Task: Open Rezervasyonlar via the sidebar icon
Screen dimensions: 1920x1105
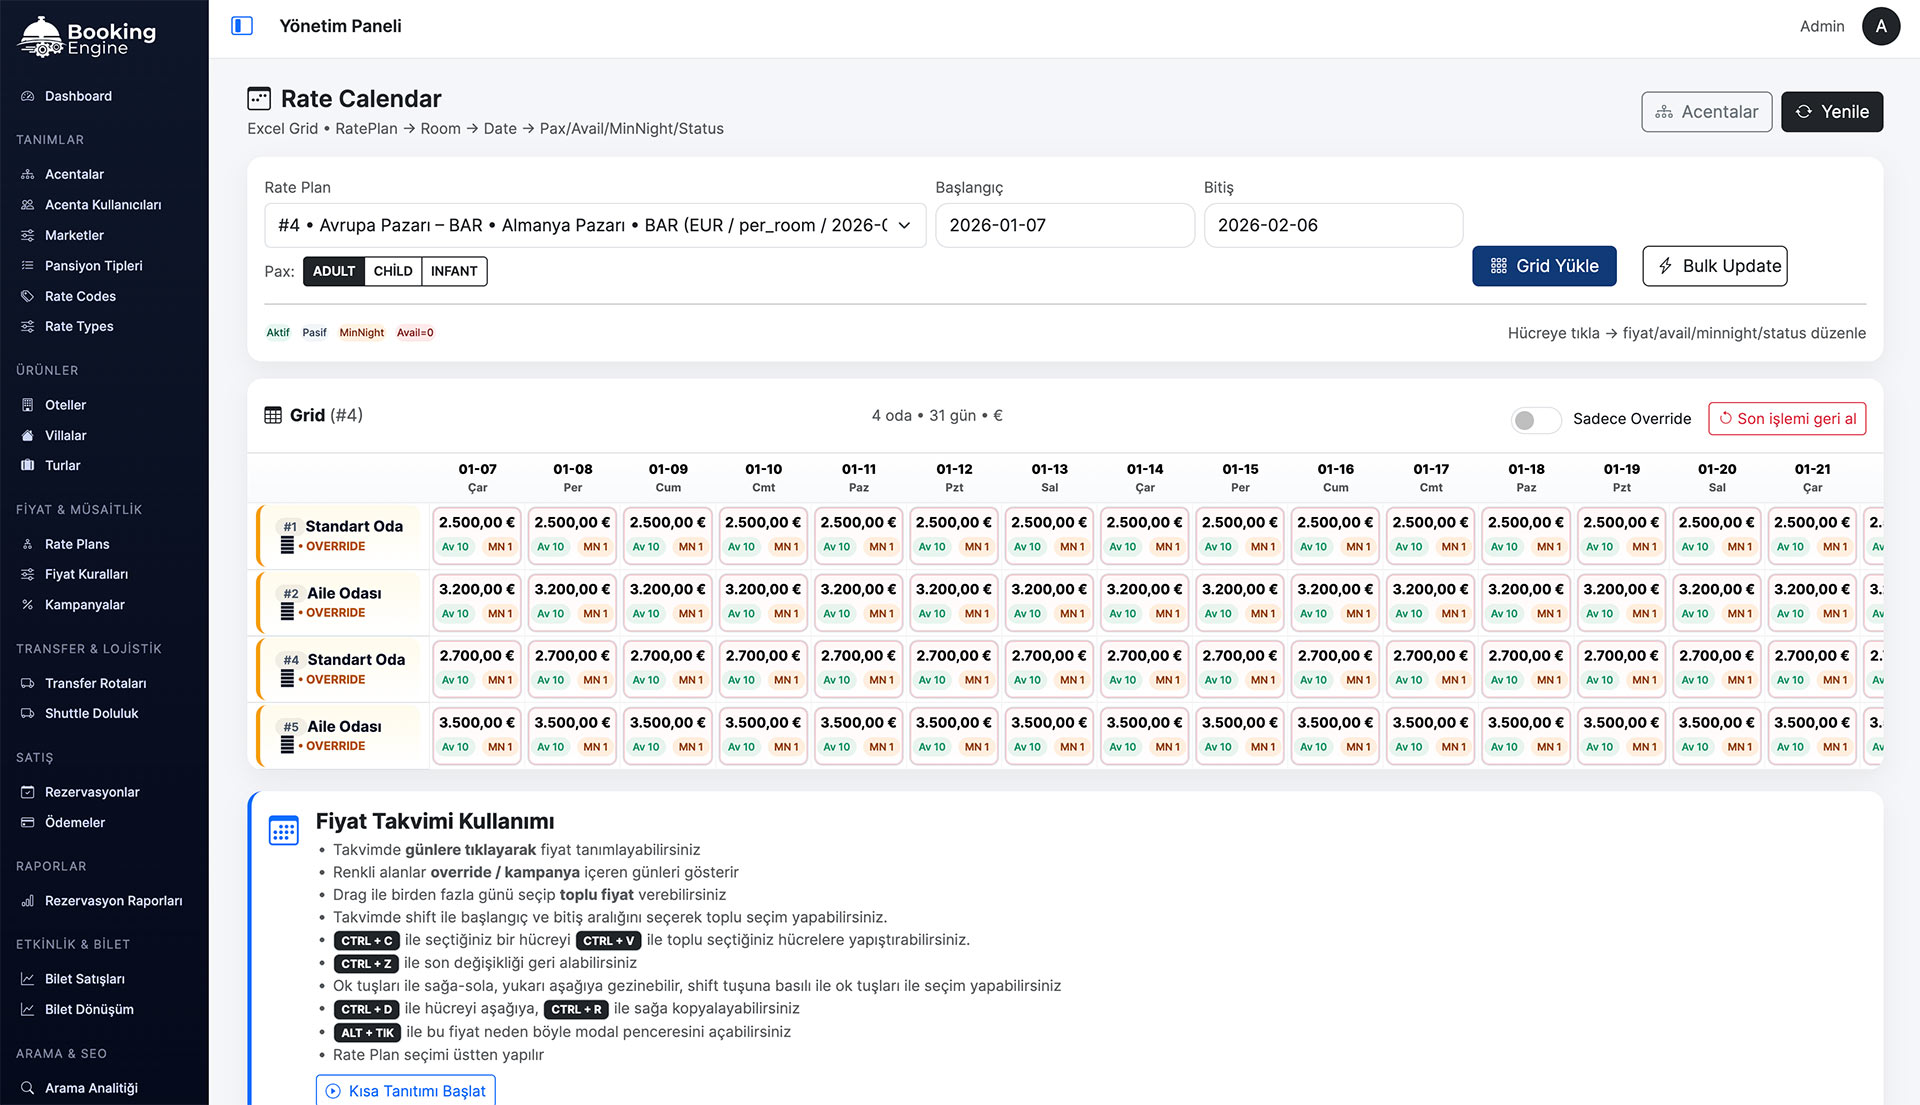Action: coord(26,791)
